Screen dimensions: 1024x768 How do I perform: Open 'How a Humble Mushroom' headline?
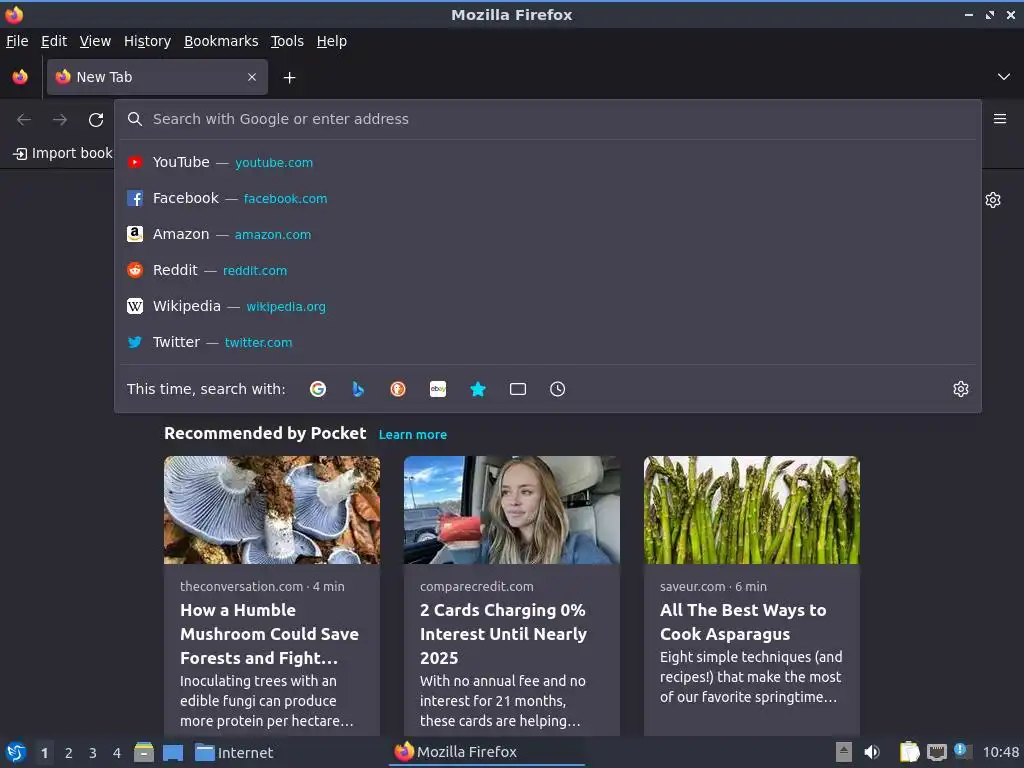(x=270, y=634)
